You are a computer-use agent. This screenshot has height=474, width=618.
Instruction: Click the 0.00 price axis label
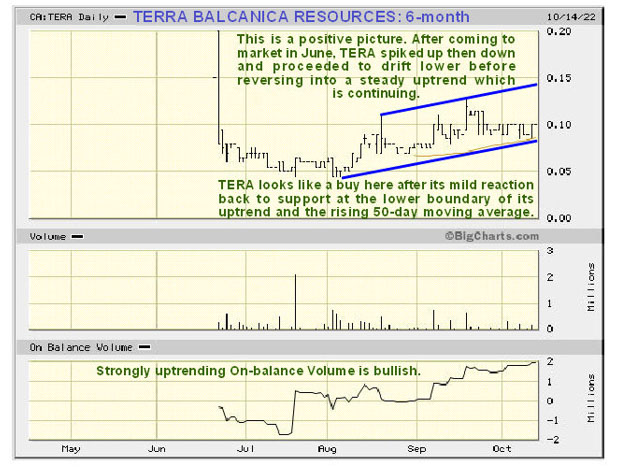[558, 218]
